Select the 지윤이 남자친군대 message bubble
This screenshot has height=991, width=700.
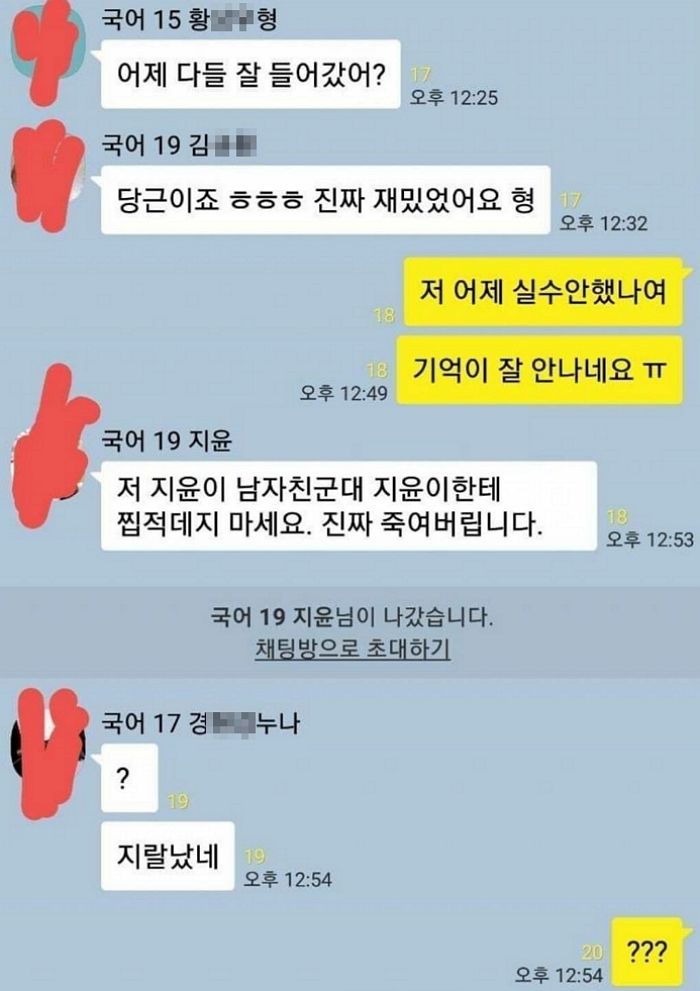tap(349, 506)
